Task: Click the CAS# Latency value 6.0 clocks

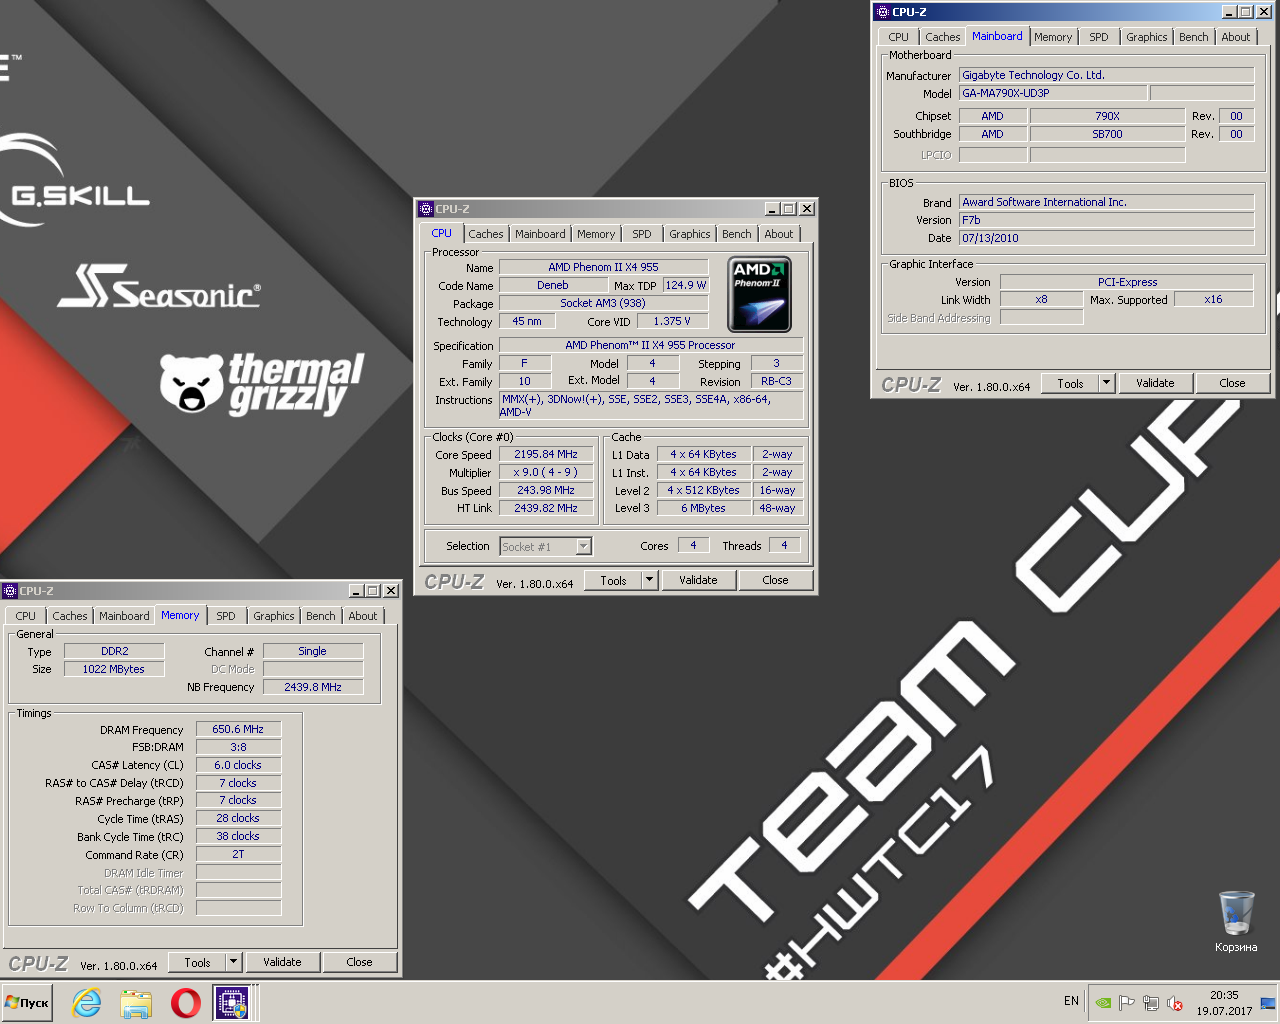Action: tap(238, 765)
